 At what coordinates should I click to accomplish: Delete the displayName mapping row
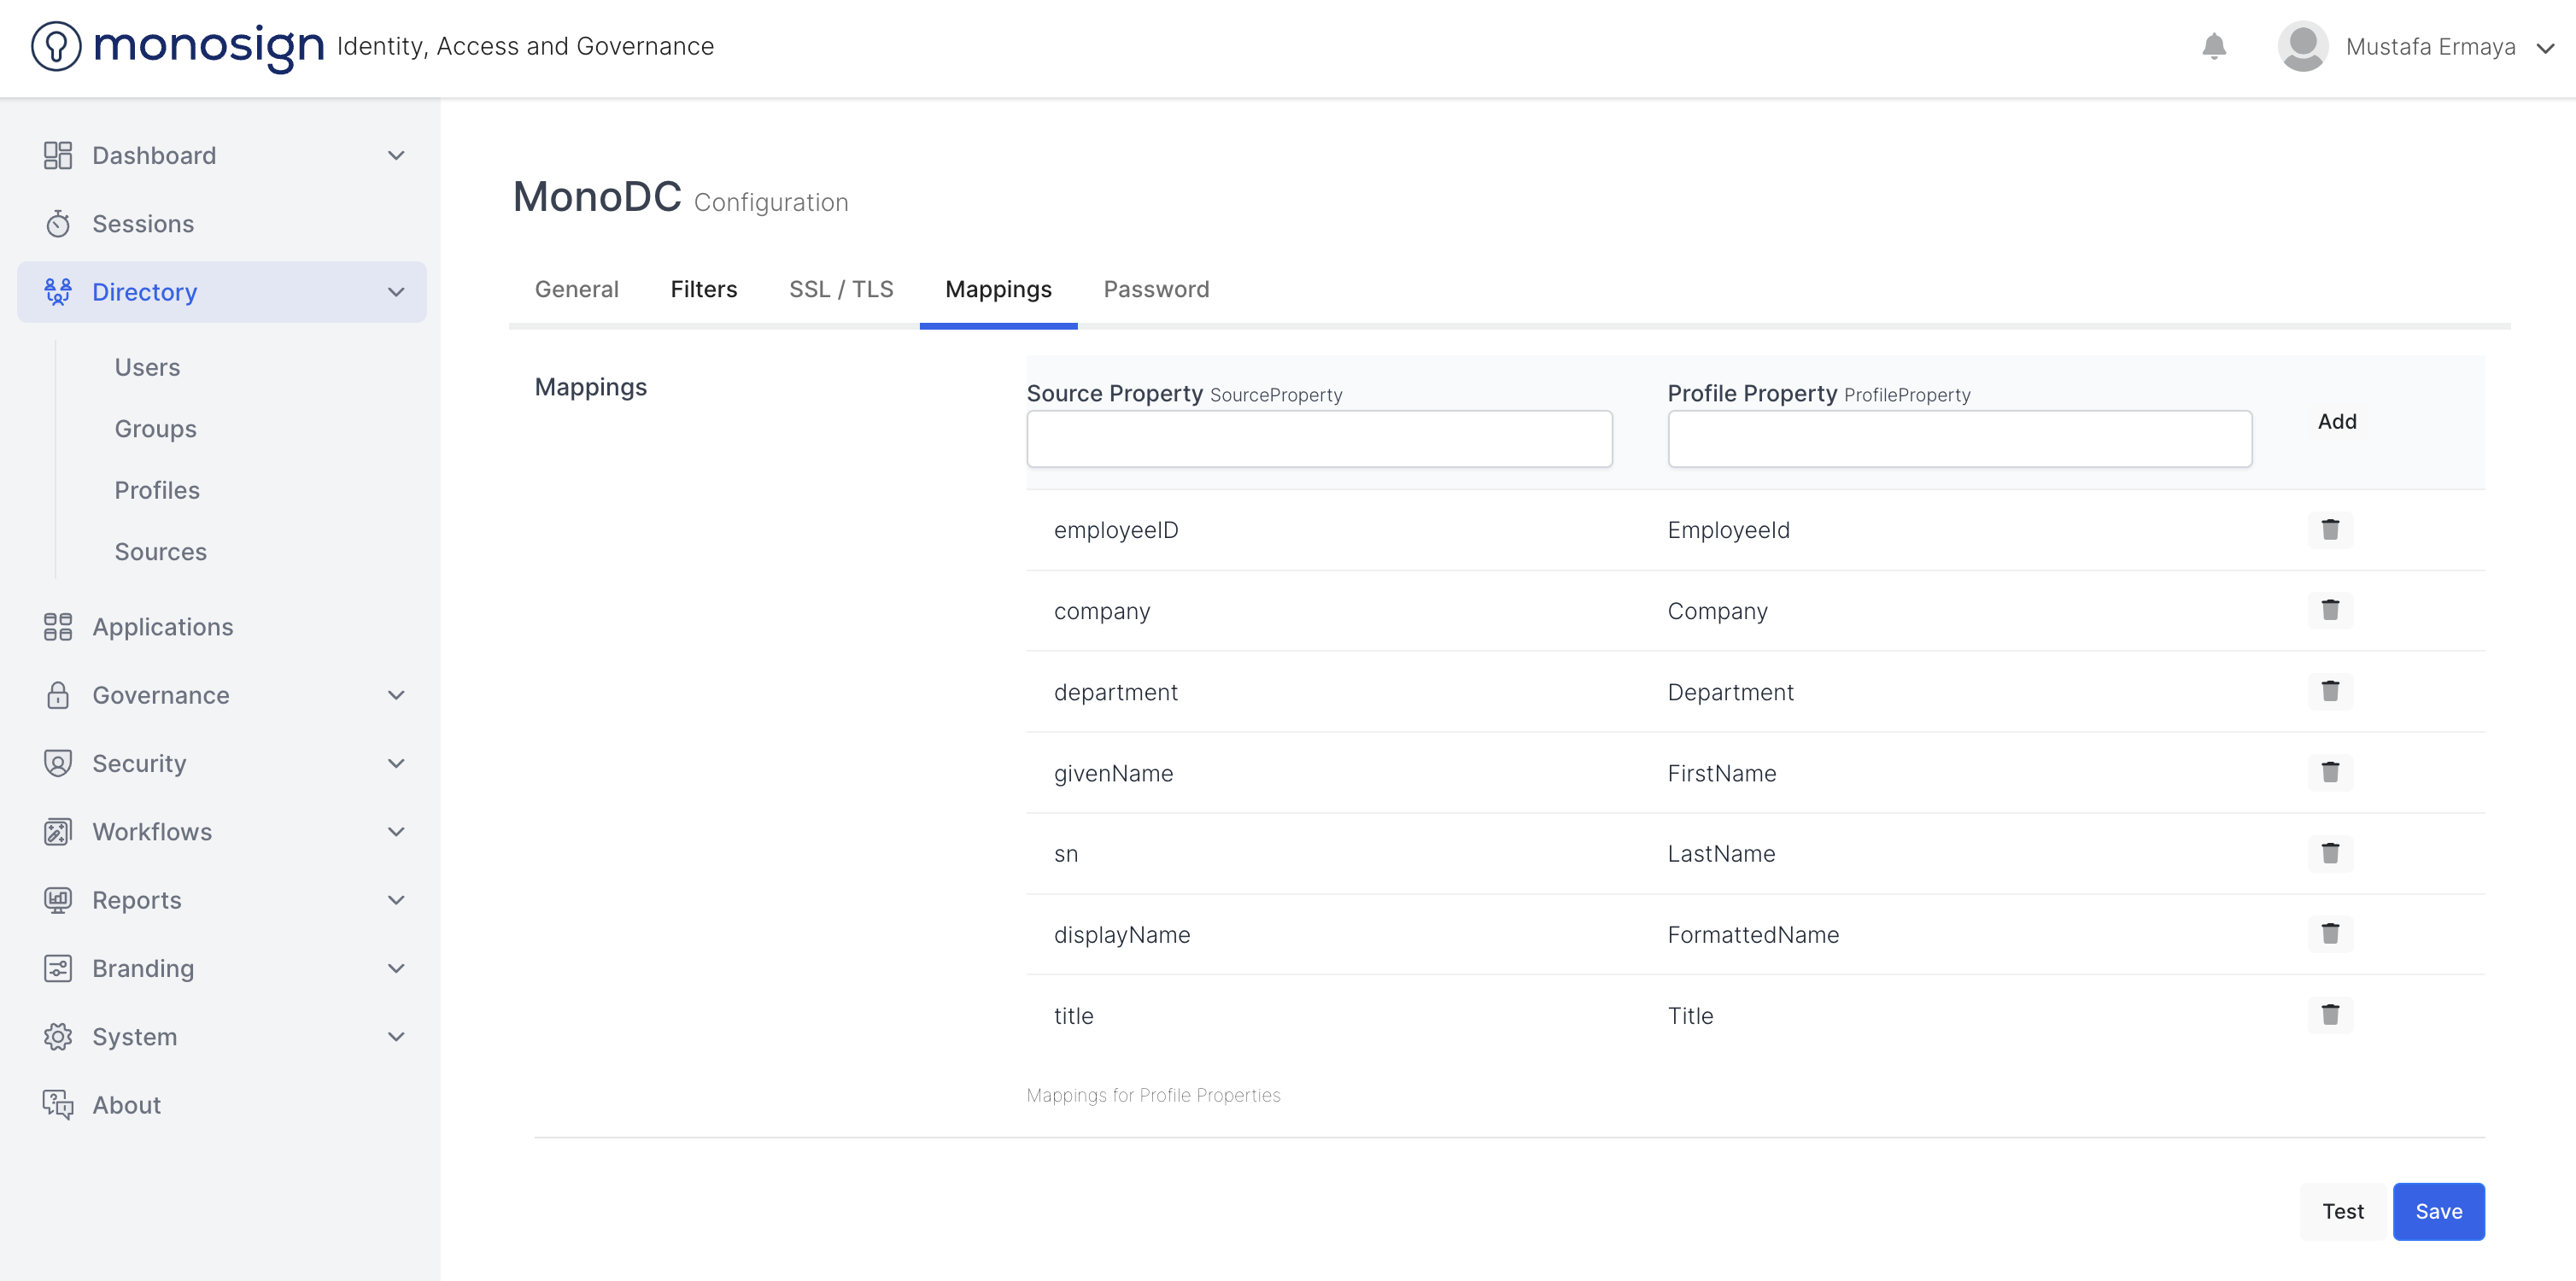point(2329,933)
